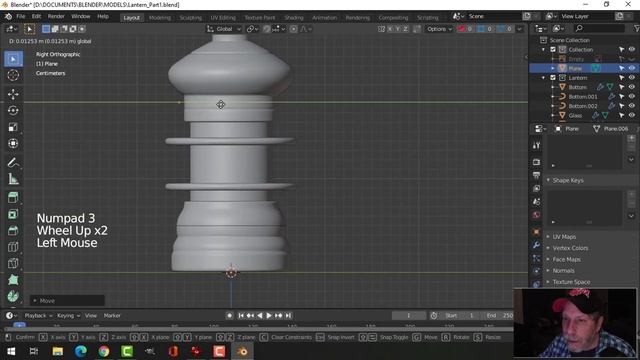Select the Knife tool
Image resolution: width=640 pixels, height=360 pixels.
coord(13,263)
